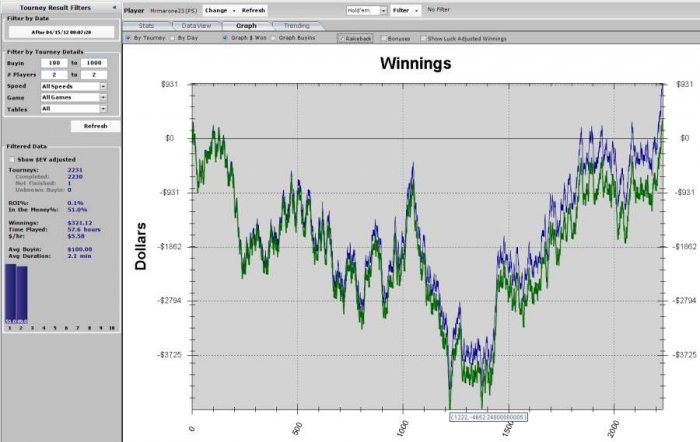The image size is (700, 442).
Task: Switch to the Data View tab
Action: click(196, 26)
